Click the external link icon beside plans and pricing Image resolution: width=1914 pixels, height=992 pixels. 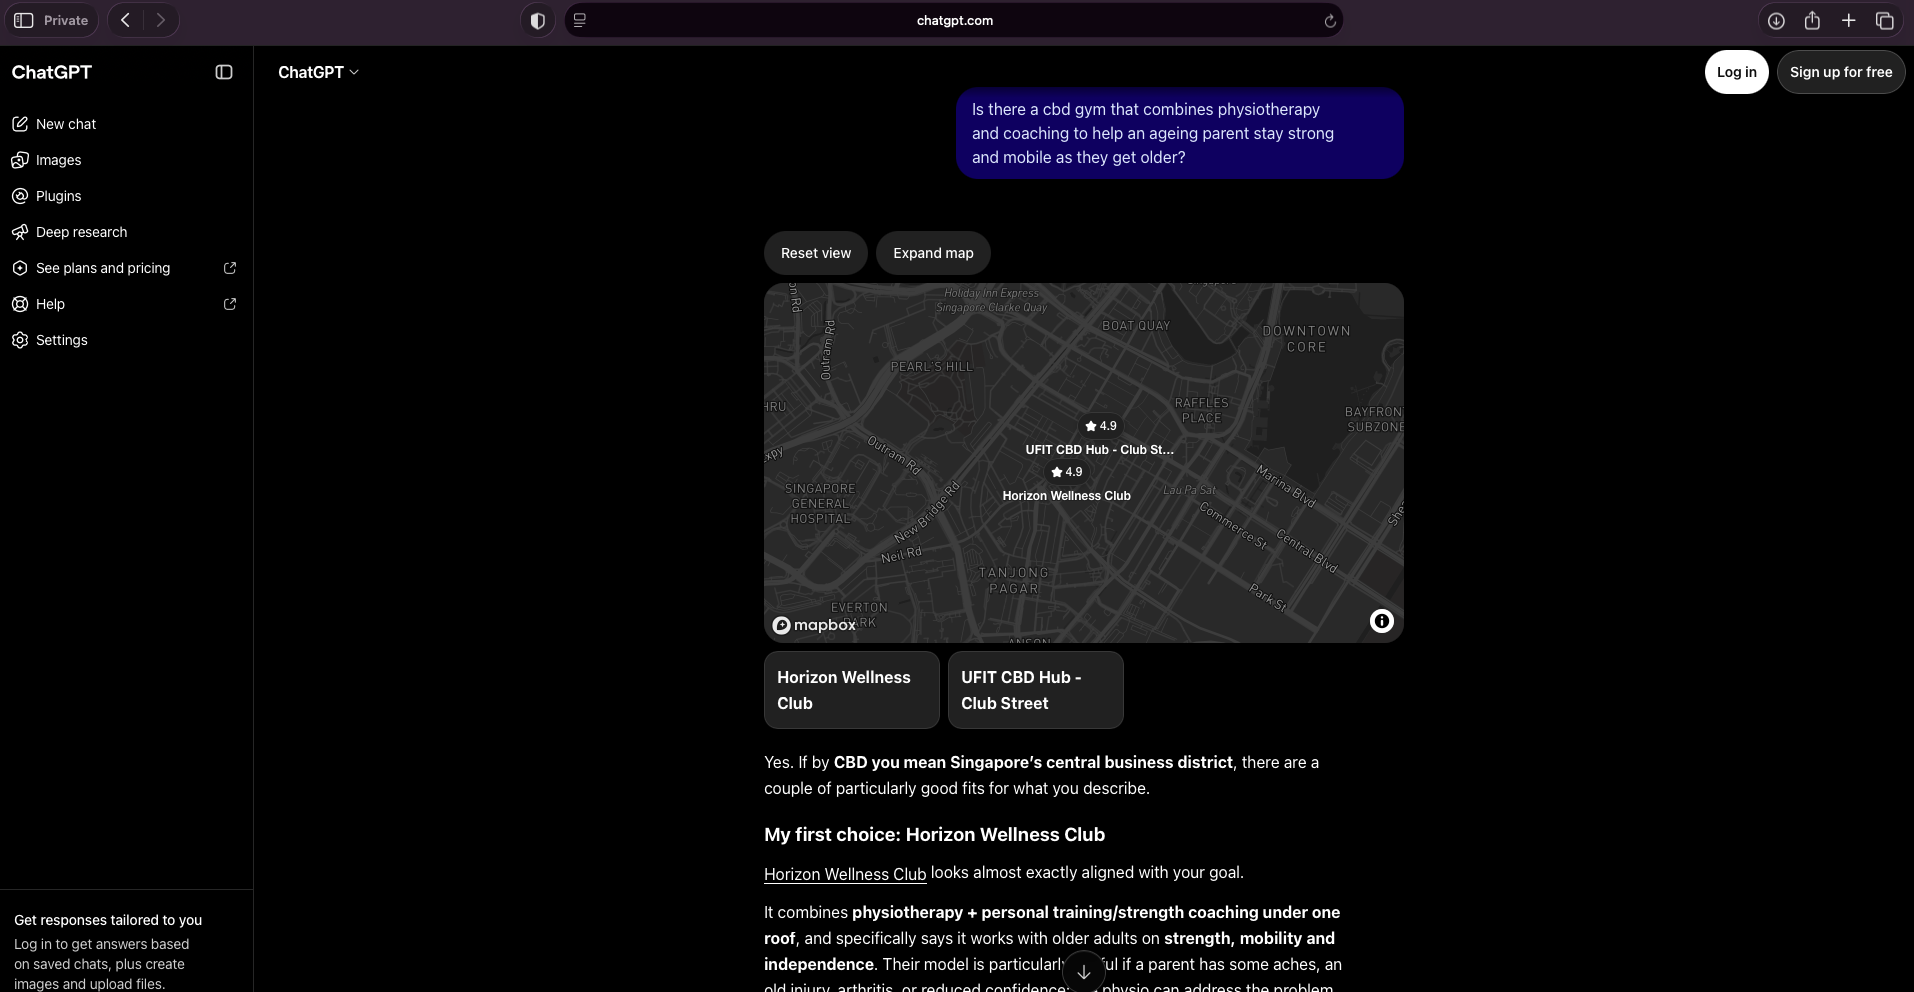pos(230,268)
